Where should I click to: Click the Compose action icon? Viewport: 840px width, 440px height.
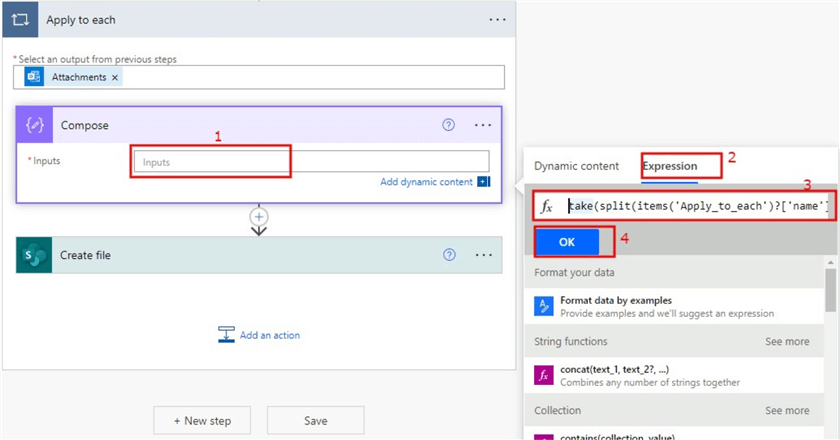34,125
